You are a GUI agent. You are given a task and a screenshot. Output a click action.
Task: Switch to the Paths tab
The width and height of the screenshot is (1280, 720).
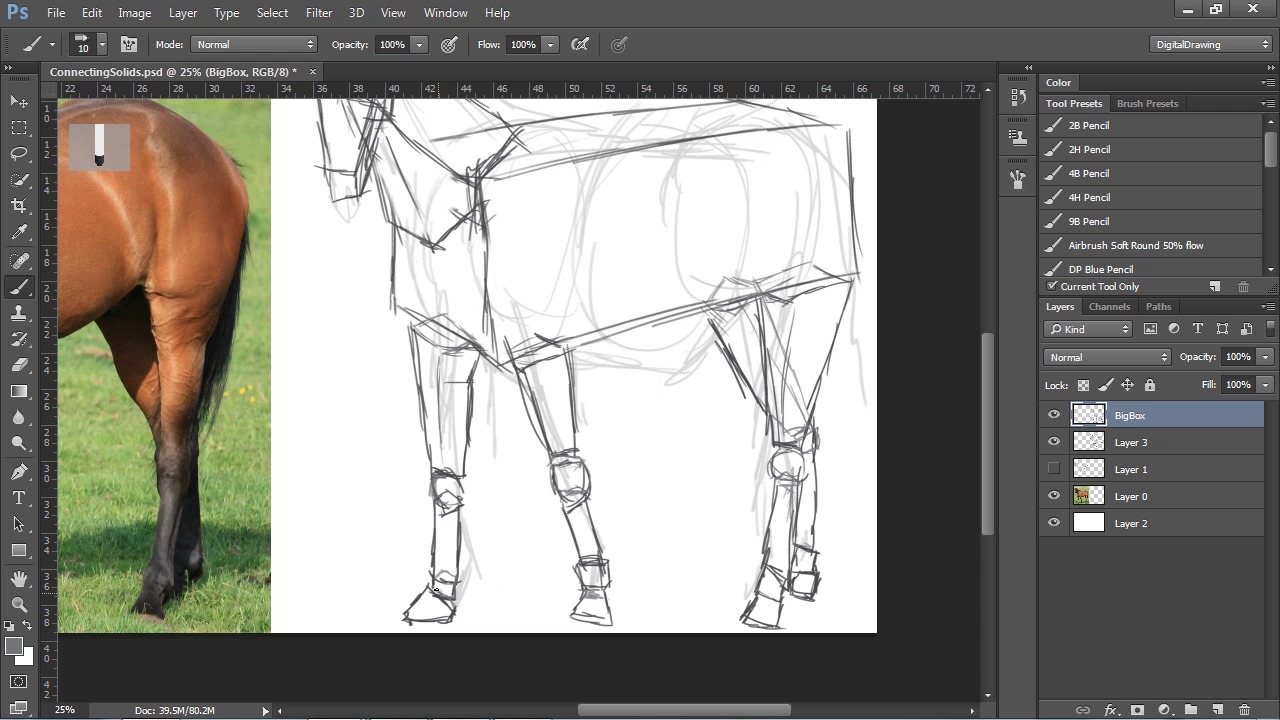point(1158,307)
